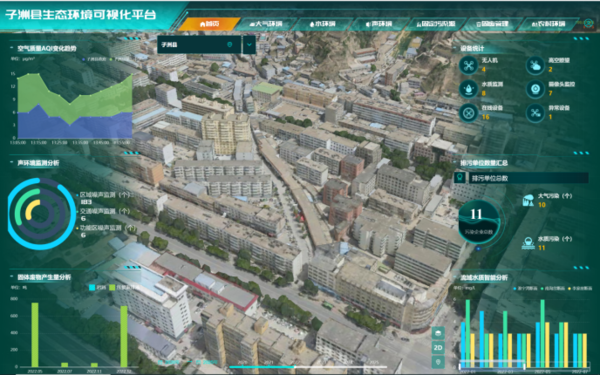Image resolution: width=600 pixels, height=375 pixels.
Task: Click the camera monitoring device icon
Action: click(x=535, y=89)
